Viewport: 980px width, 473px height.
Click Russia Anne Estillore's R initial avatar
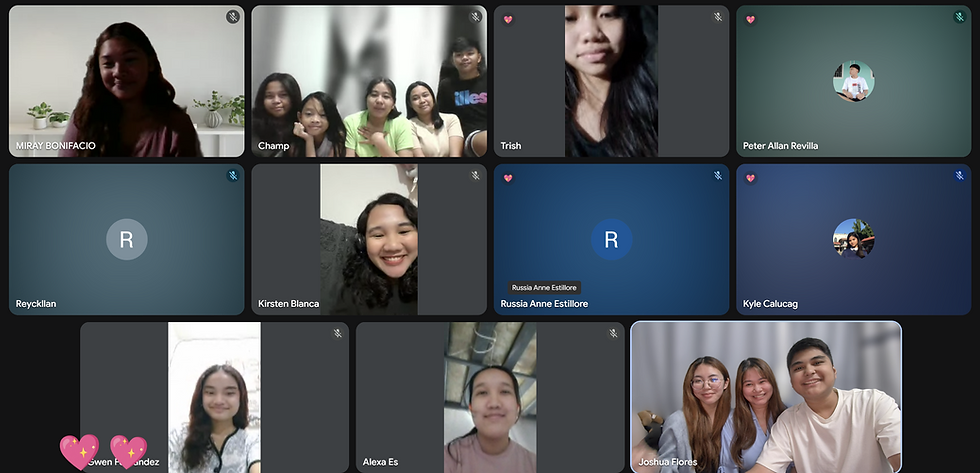tap(612, 239)
